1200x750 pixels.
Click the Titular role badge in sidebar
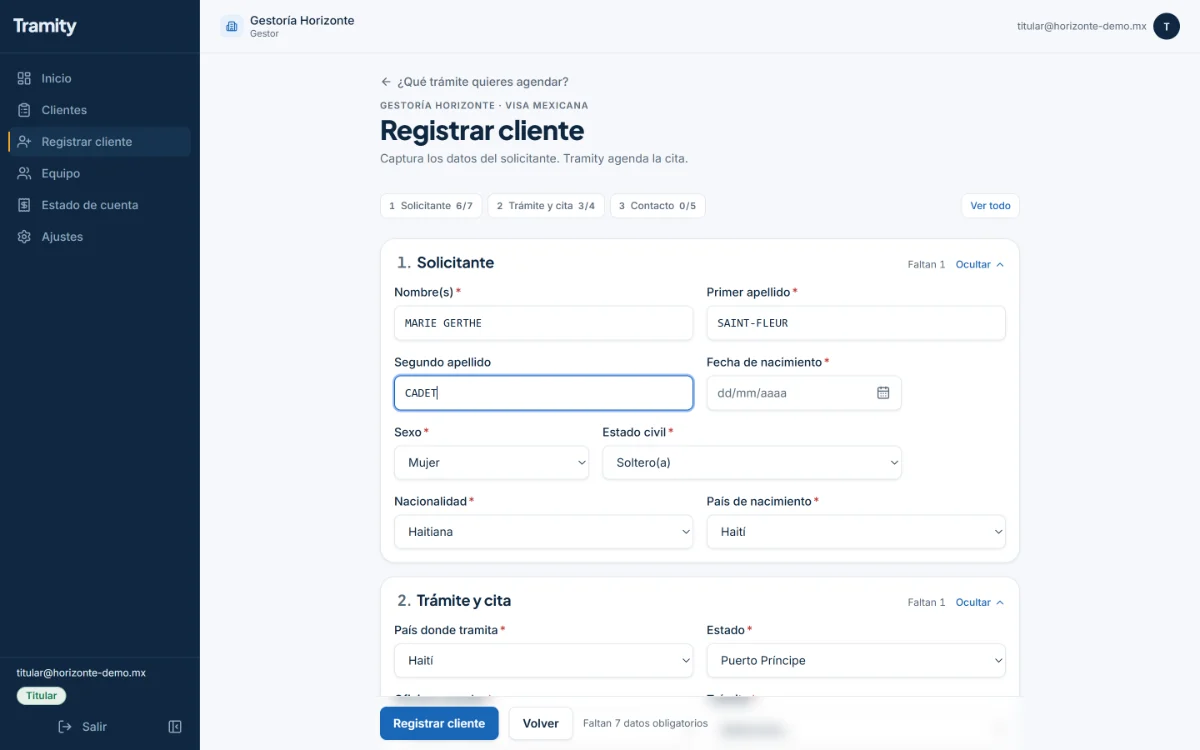41,696
